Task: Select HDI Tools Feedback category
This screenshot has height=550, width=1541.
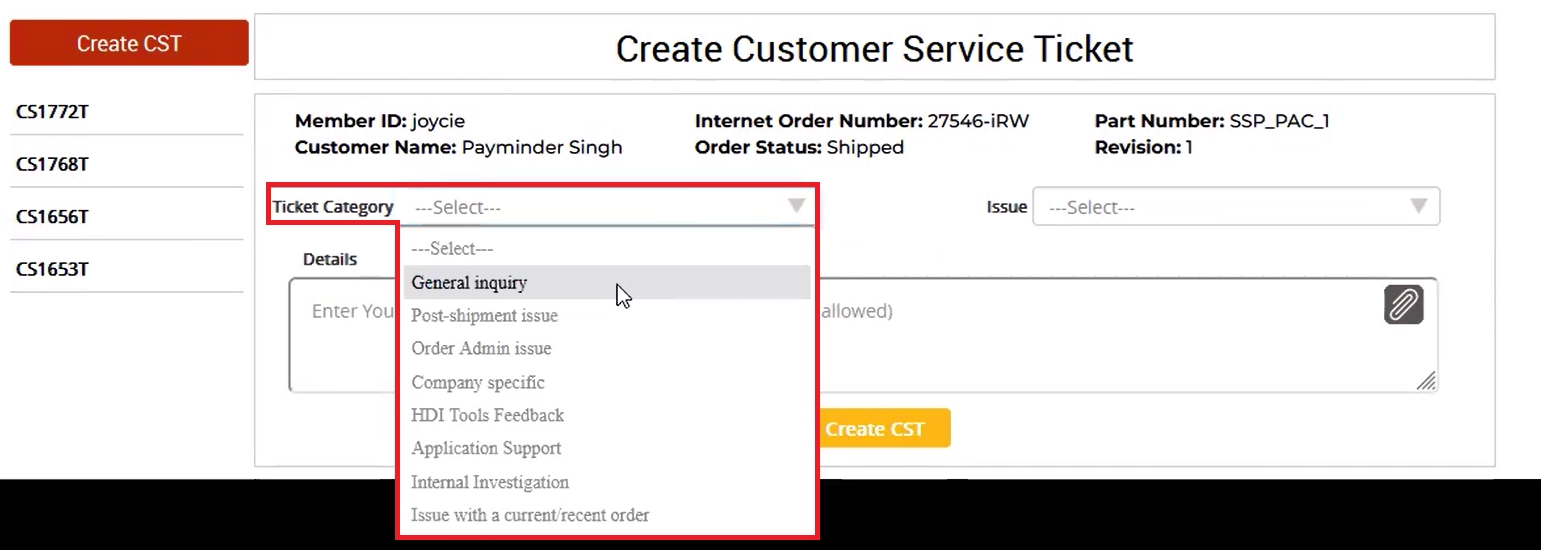Action: [607, 415]
